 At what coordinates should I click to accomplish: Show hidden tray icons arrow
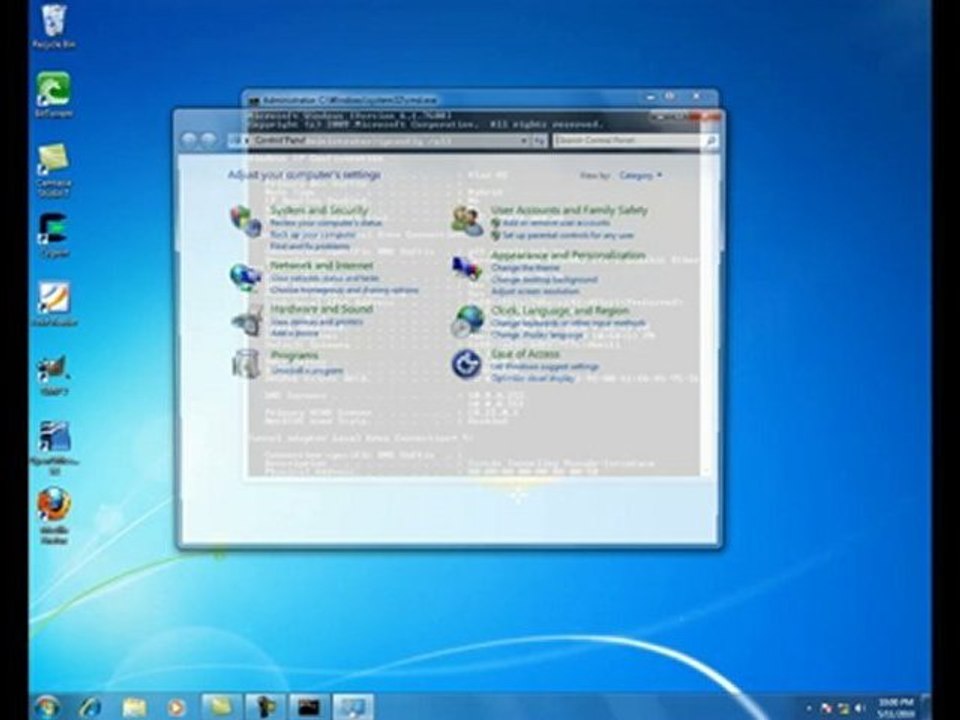[x=809, y=708]
